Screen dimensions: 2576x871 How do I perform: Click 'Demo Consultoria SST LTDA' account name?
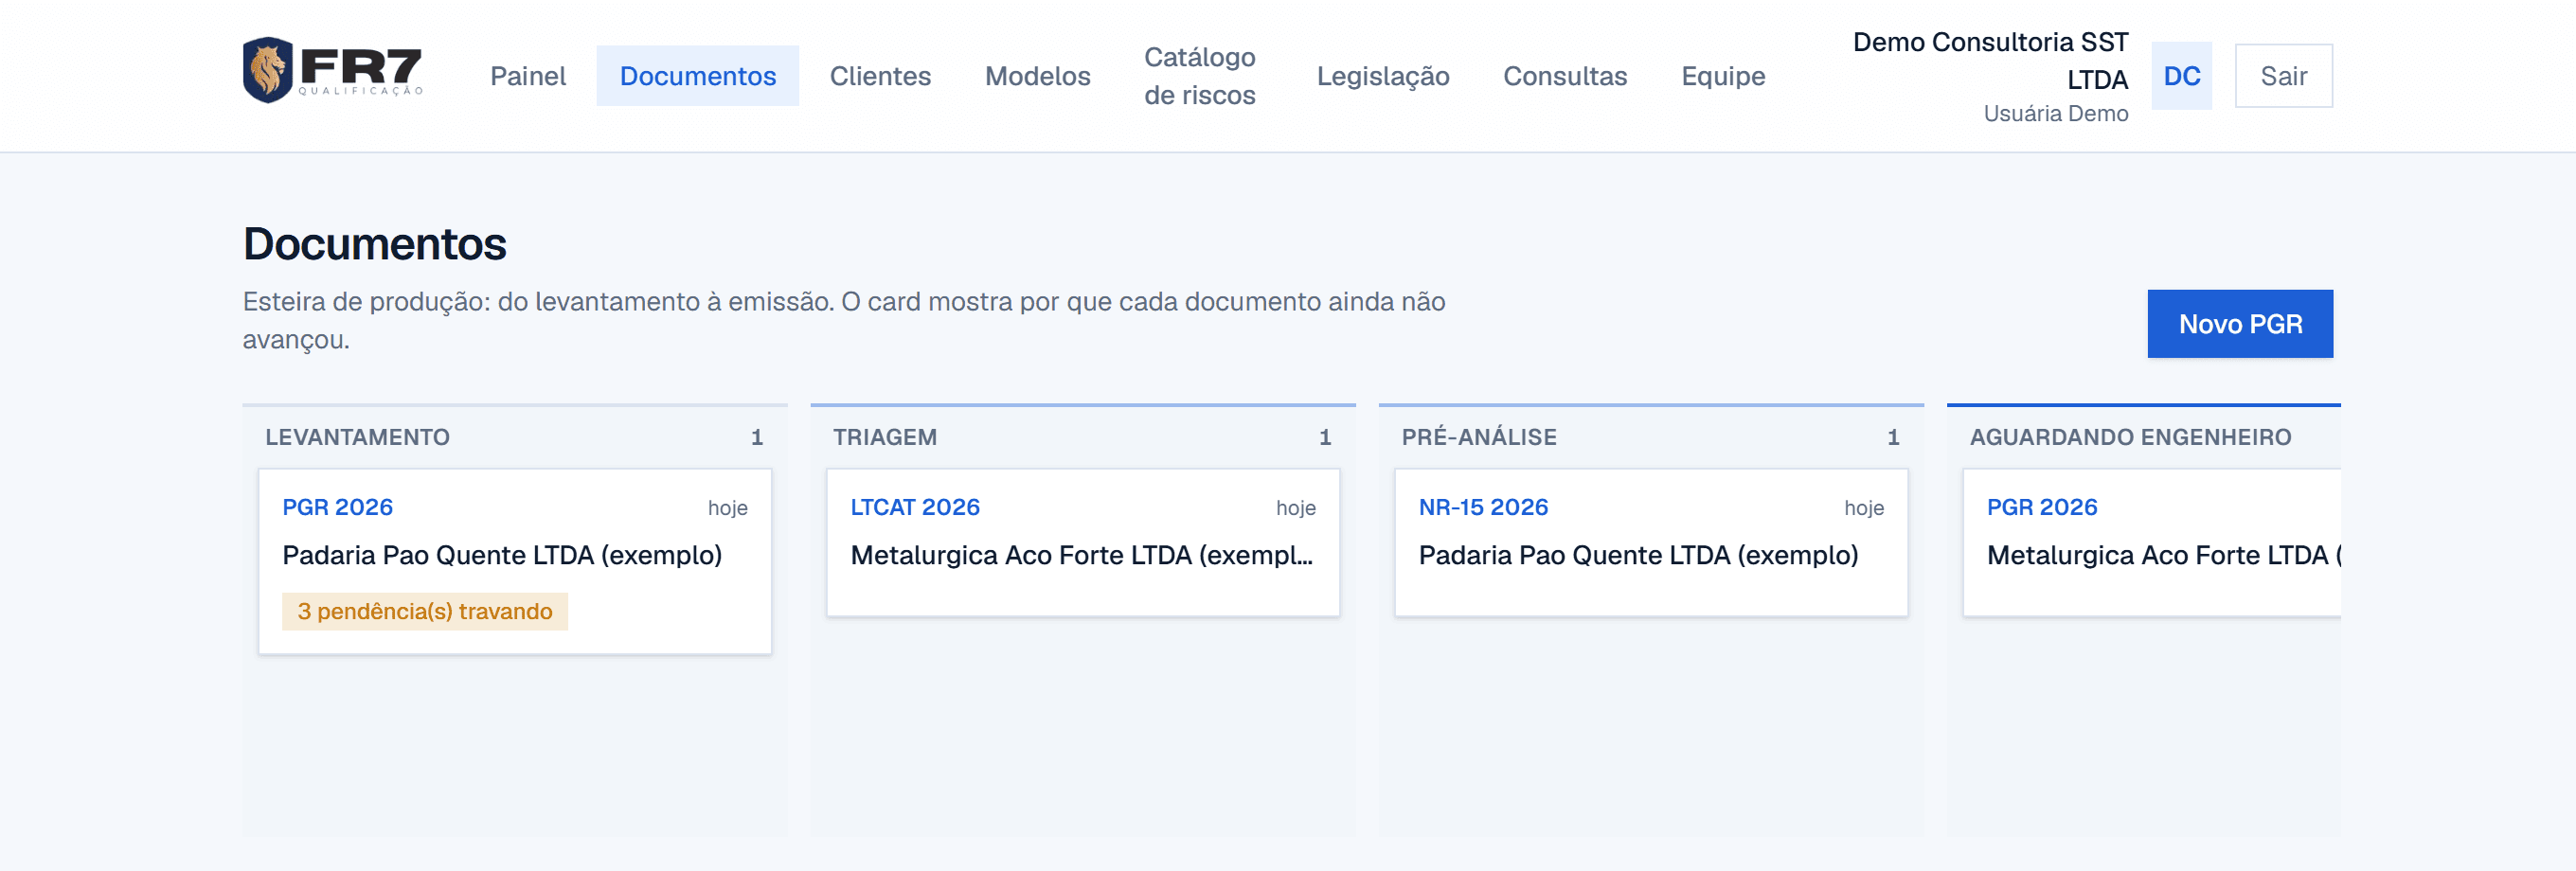[1990, 60]
